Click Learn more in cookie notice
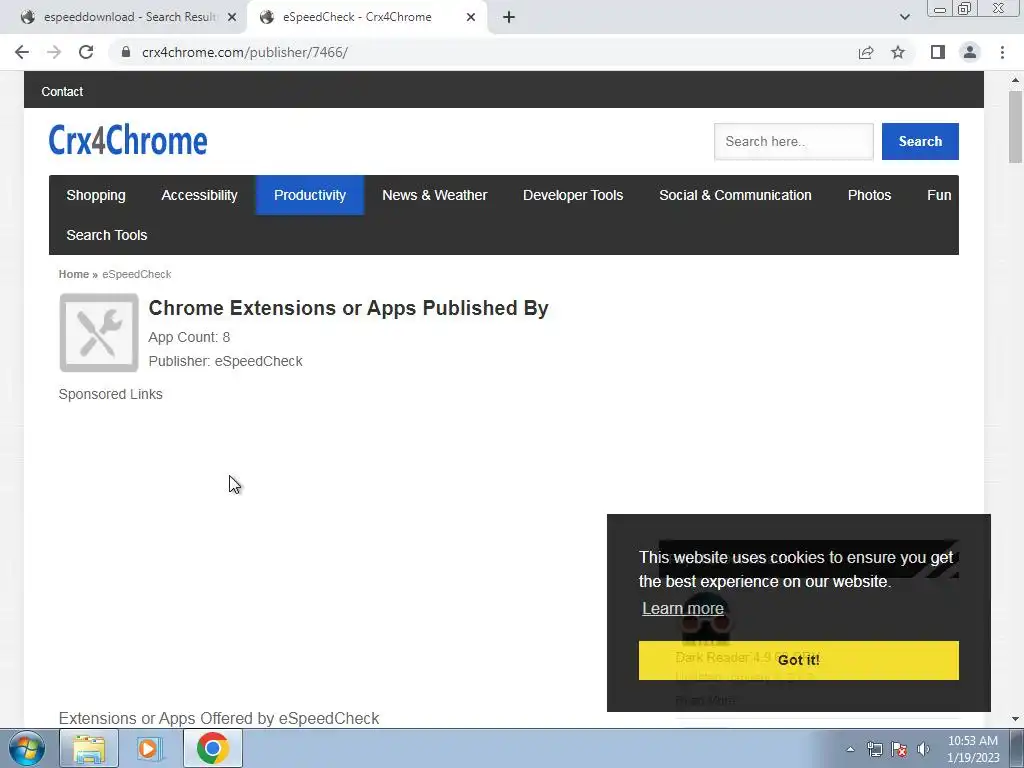 tap(682, 608)
